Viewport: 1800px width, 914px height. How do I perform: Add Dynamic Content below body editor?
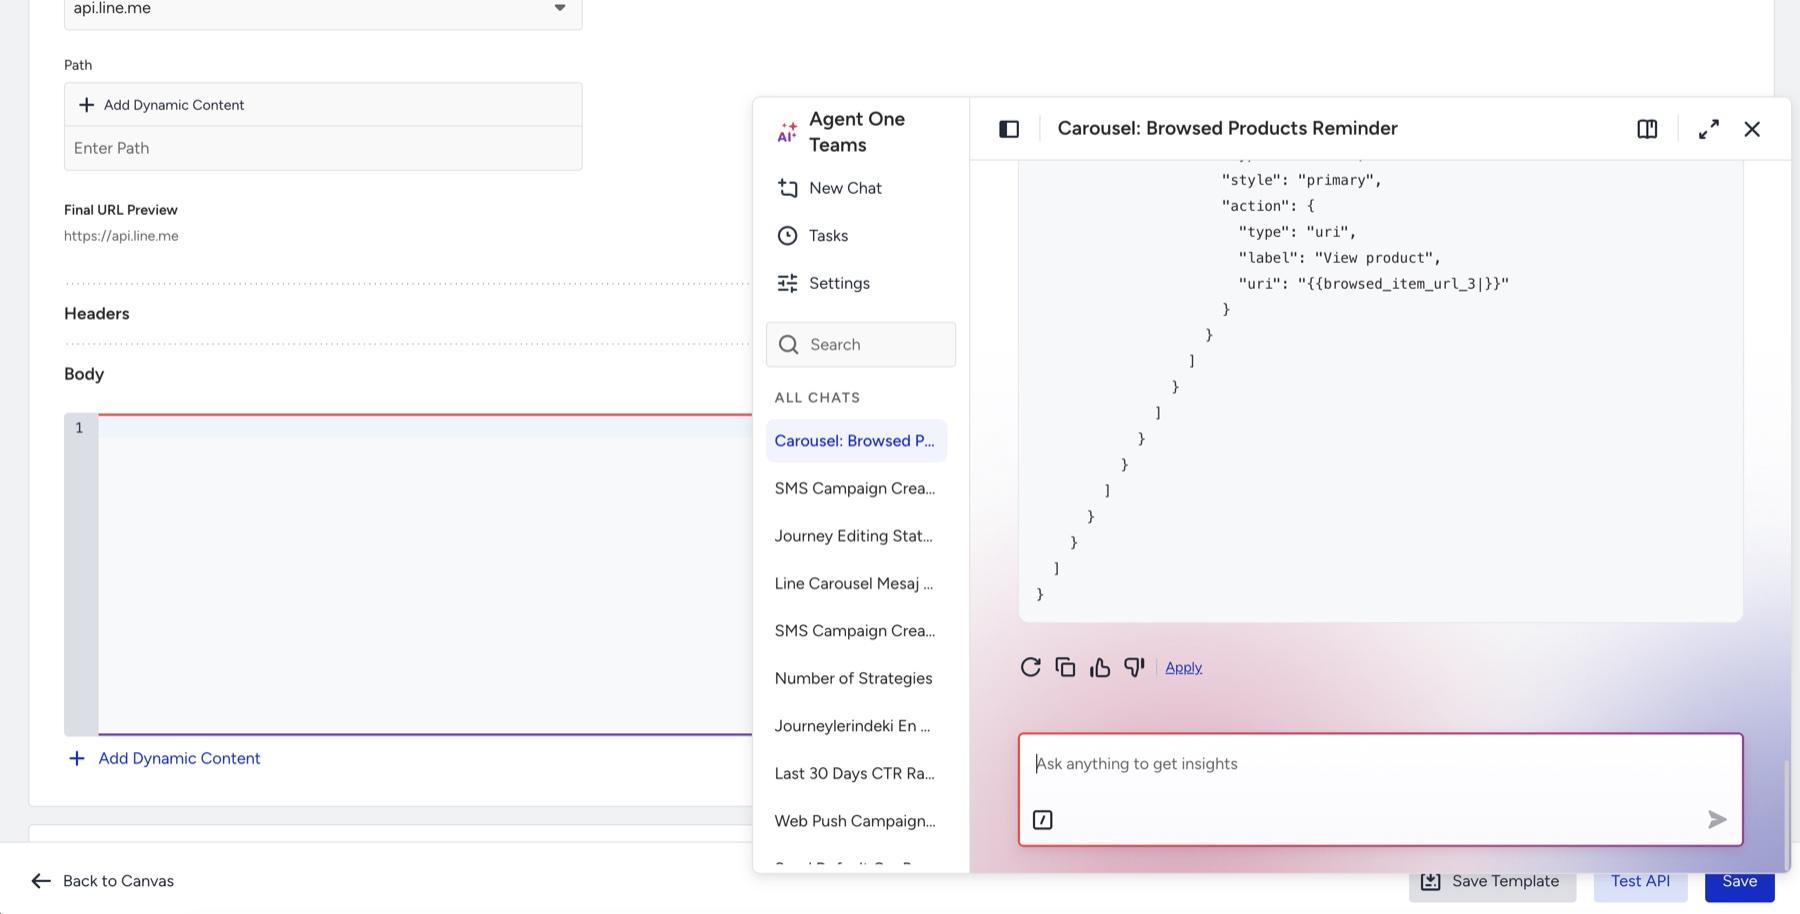164,758
